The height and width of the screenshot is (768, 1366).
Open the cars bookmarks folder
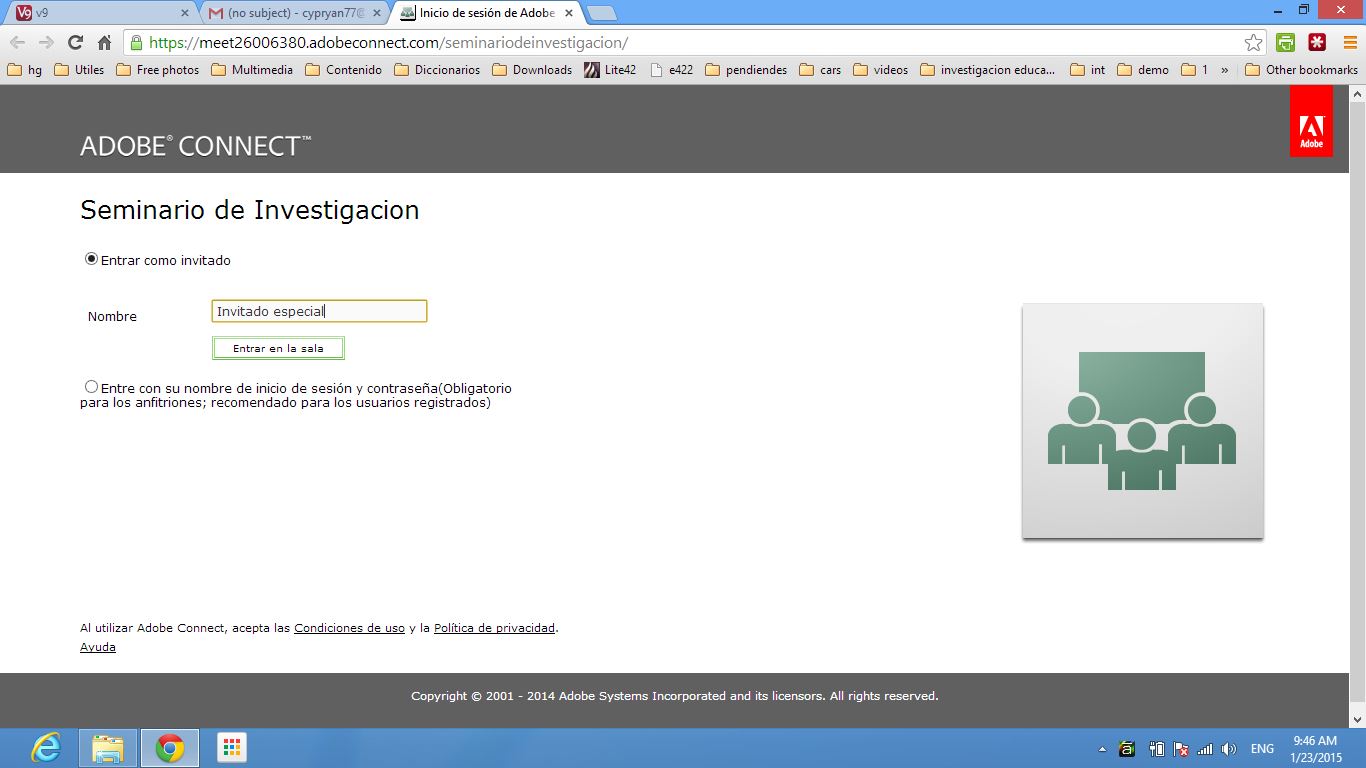pyautogui.click(x=820, y=70)
